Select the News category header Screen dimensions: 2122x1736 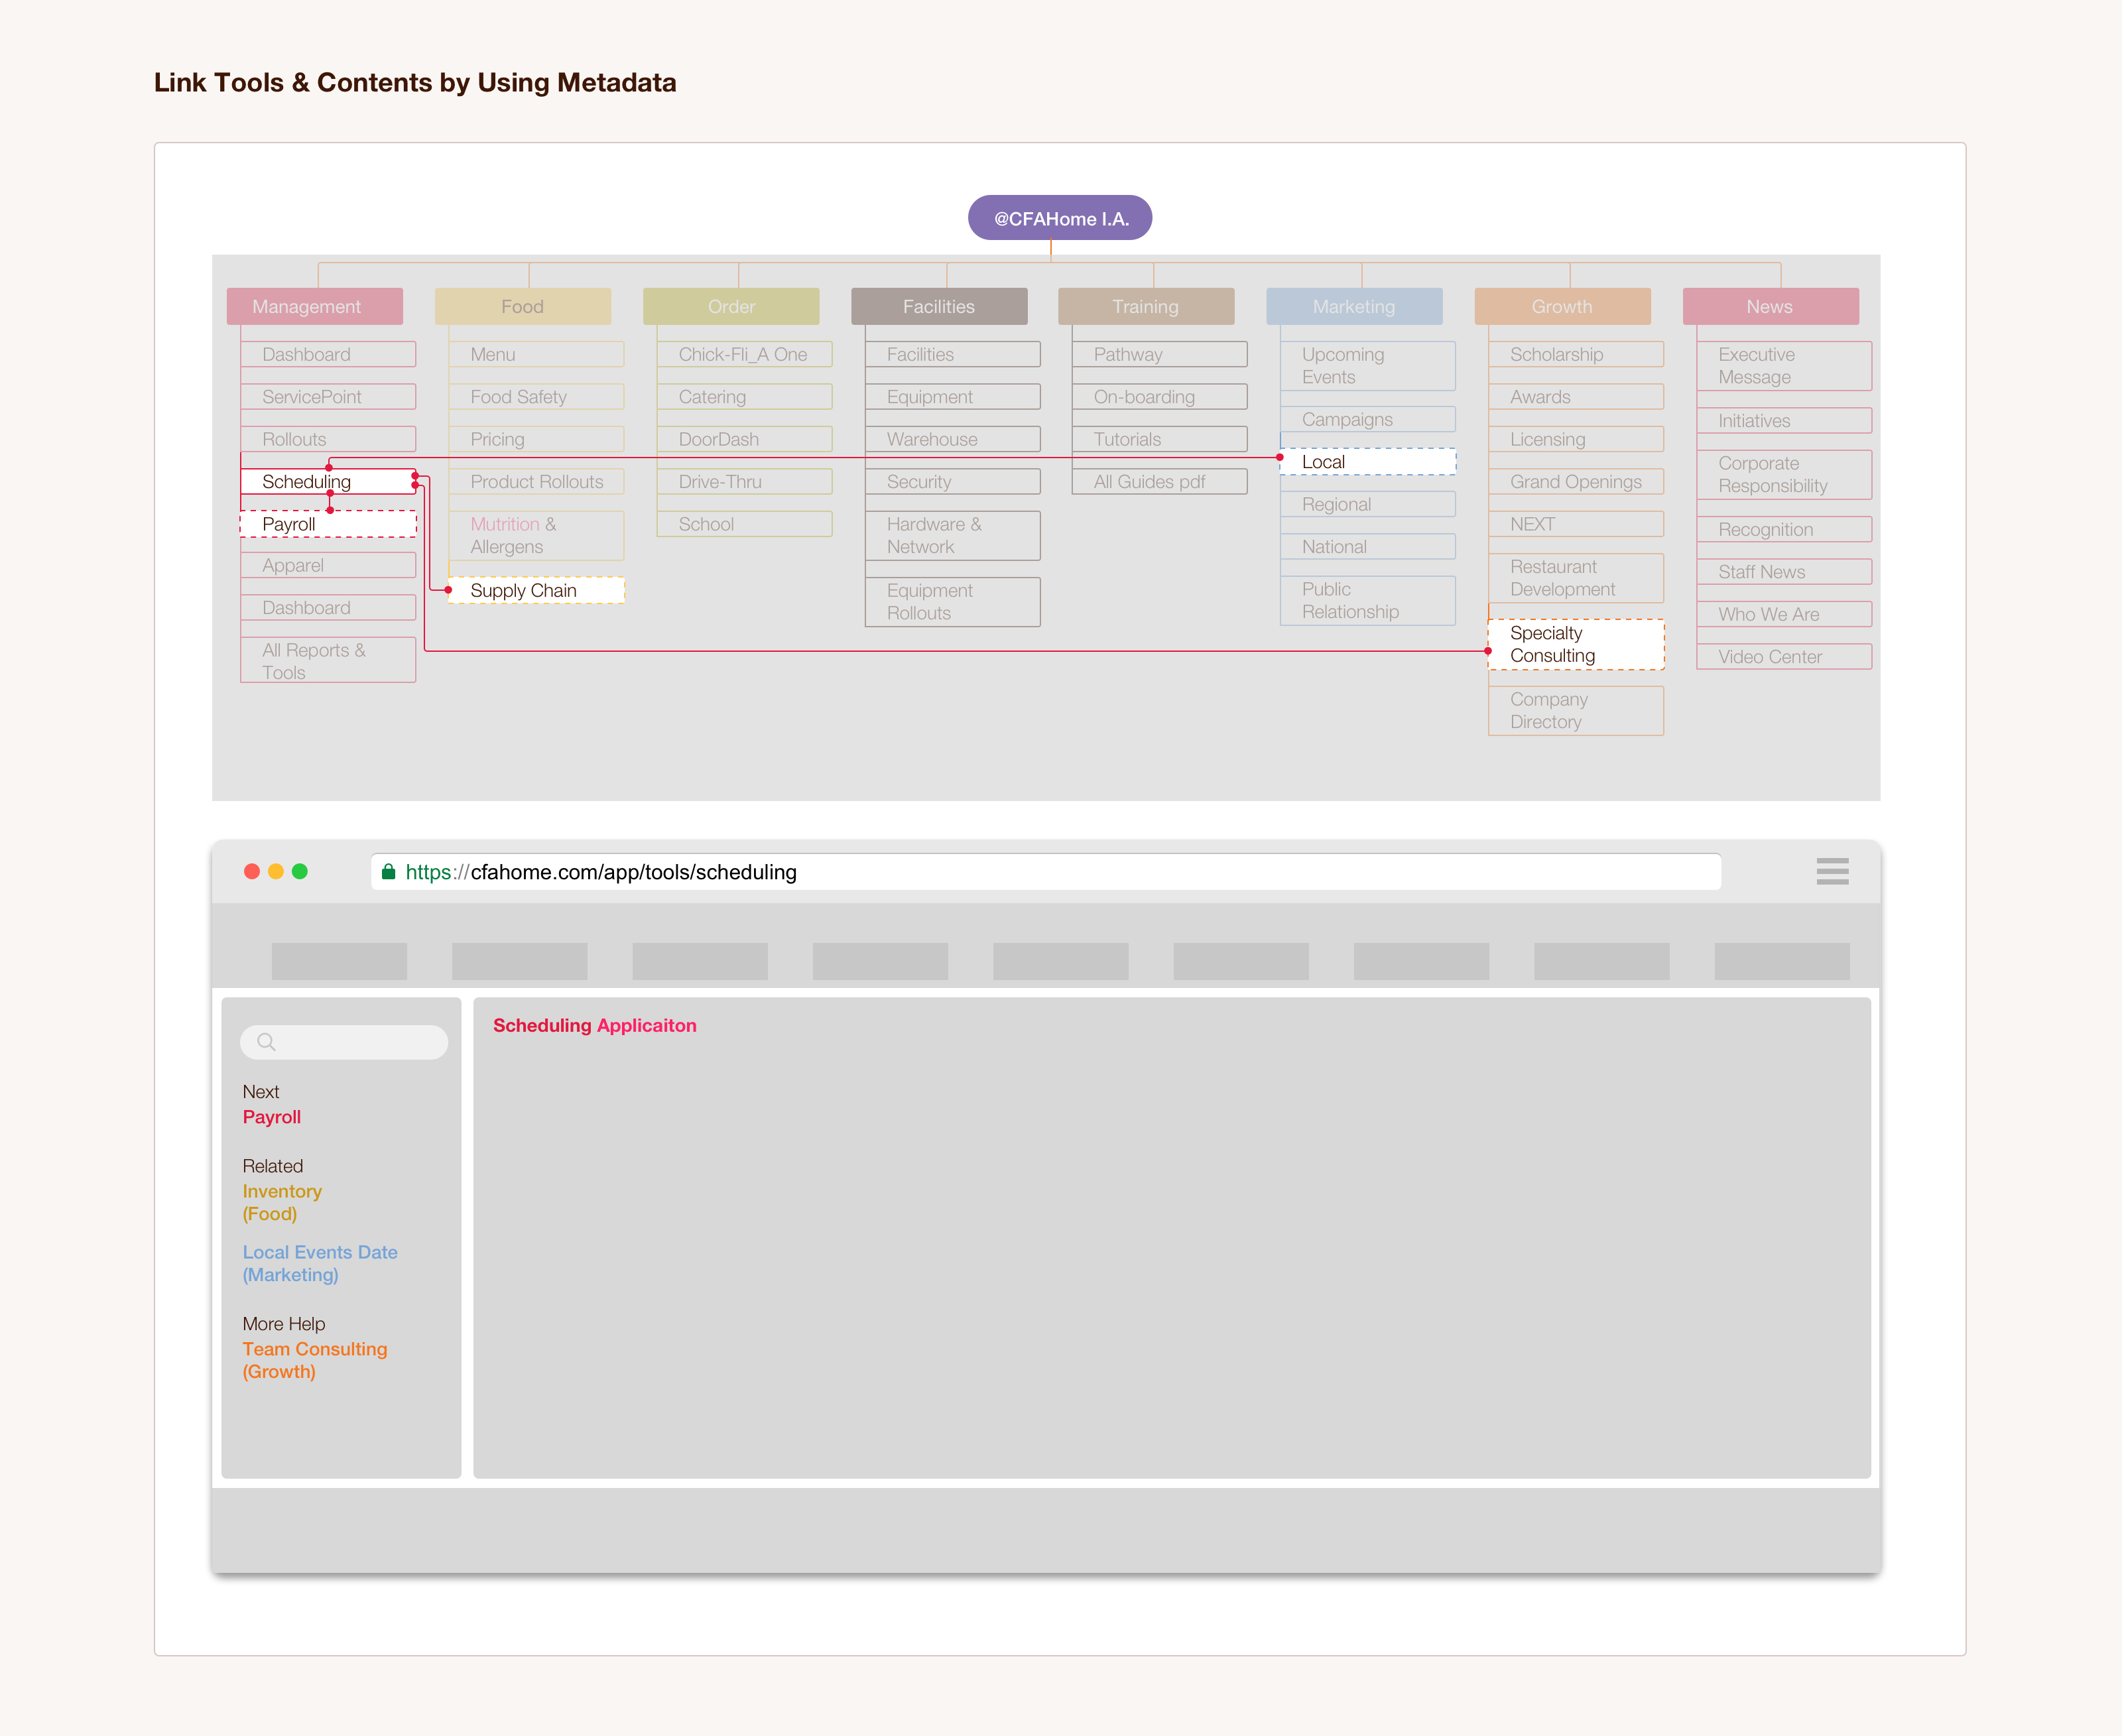point(1770,306)
